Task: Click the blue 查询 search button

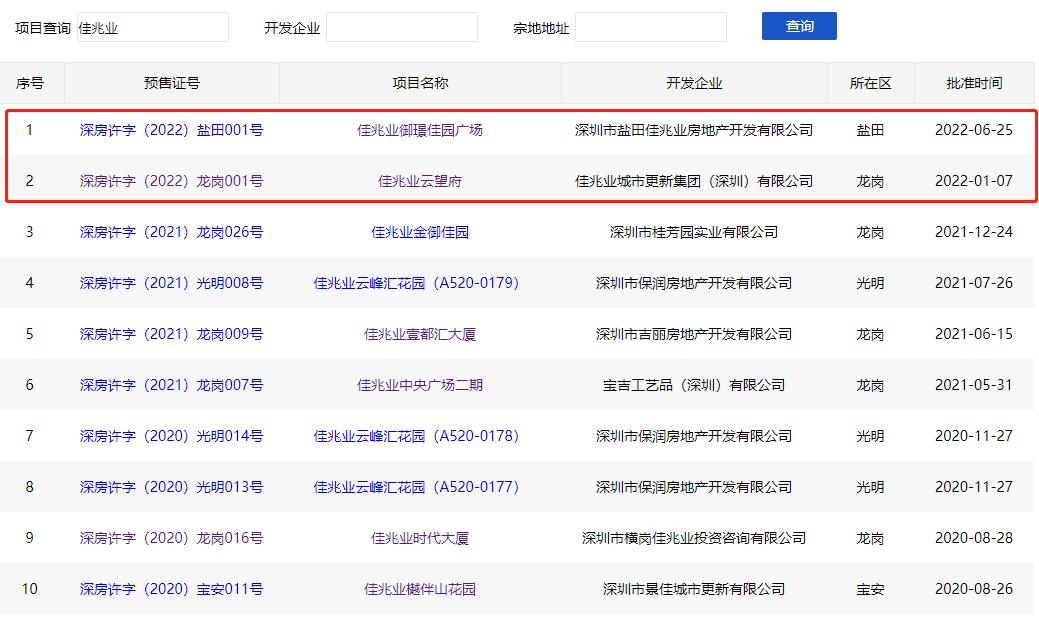Action: click(x=798, y=25)
